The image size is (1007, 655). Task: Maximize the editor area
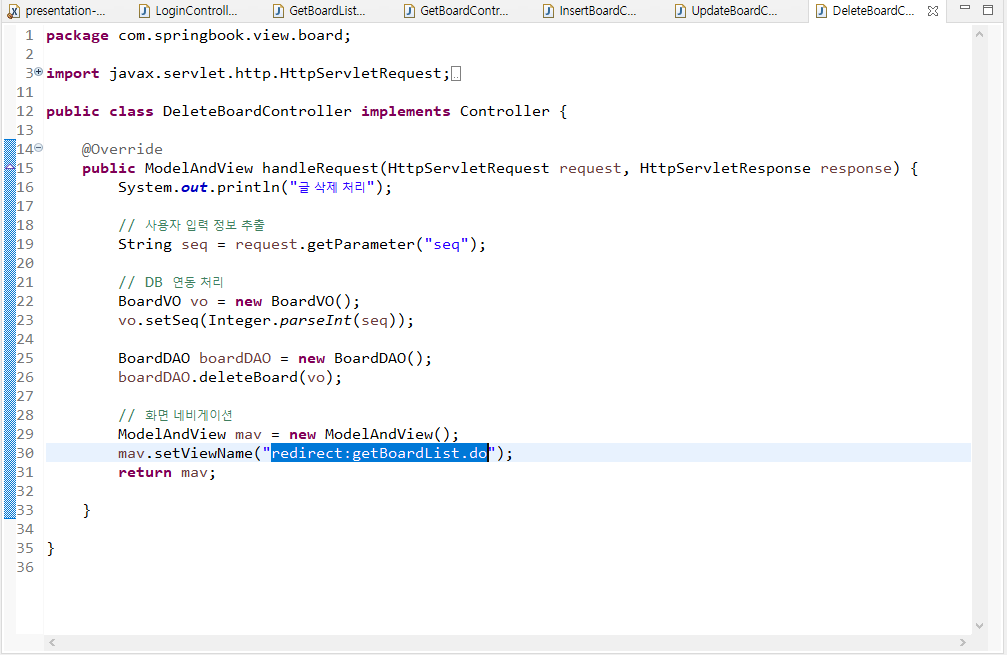coord(988,9)
